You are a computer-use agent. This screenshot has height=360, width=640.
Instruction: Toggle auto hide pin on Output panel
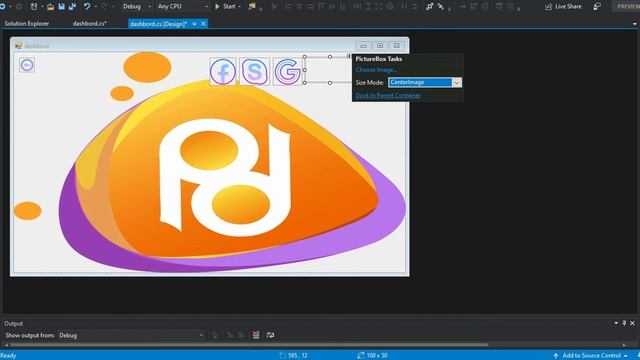[x=624, y=323]
